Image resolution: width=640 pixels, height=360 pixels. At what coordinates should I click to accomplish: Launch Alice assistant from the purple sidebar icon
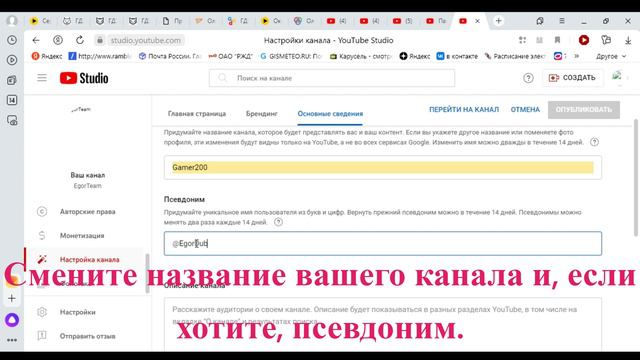(12, 319)
